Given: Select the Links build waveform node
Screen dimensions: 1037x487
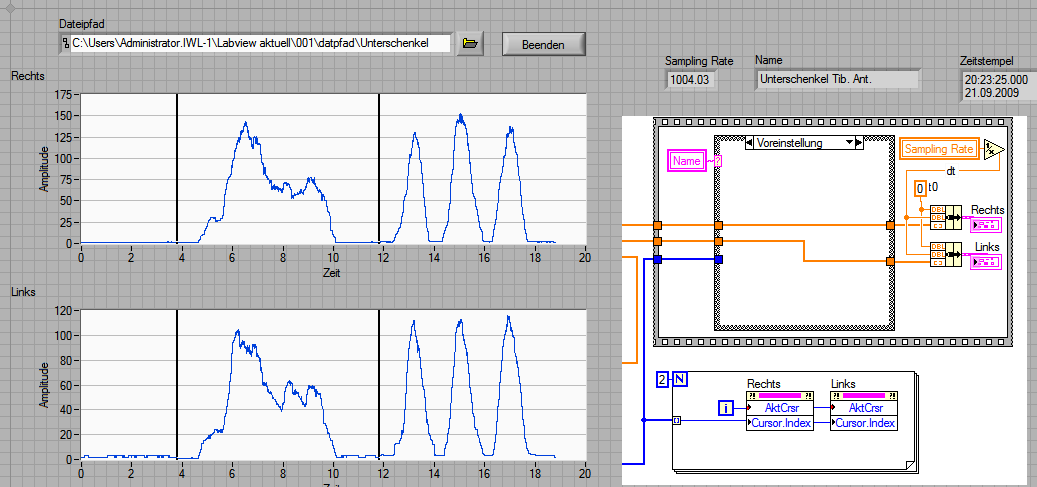Looking at the screenshot, I should click(946, 255).
